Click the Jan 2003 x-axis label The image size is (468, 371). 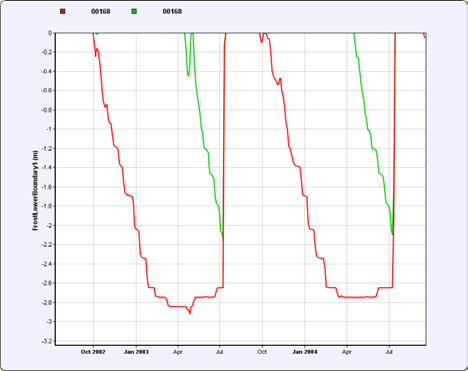136,352
